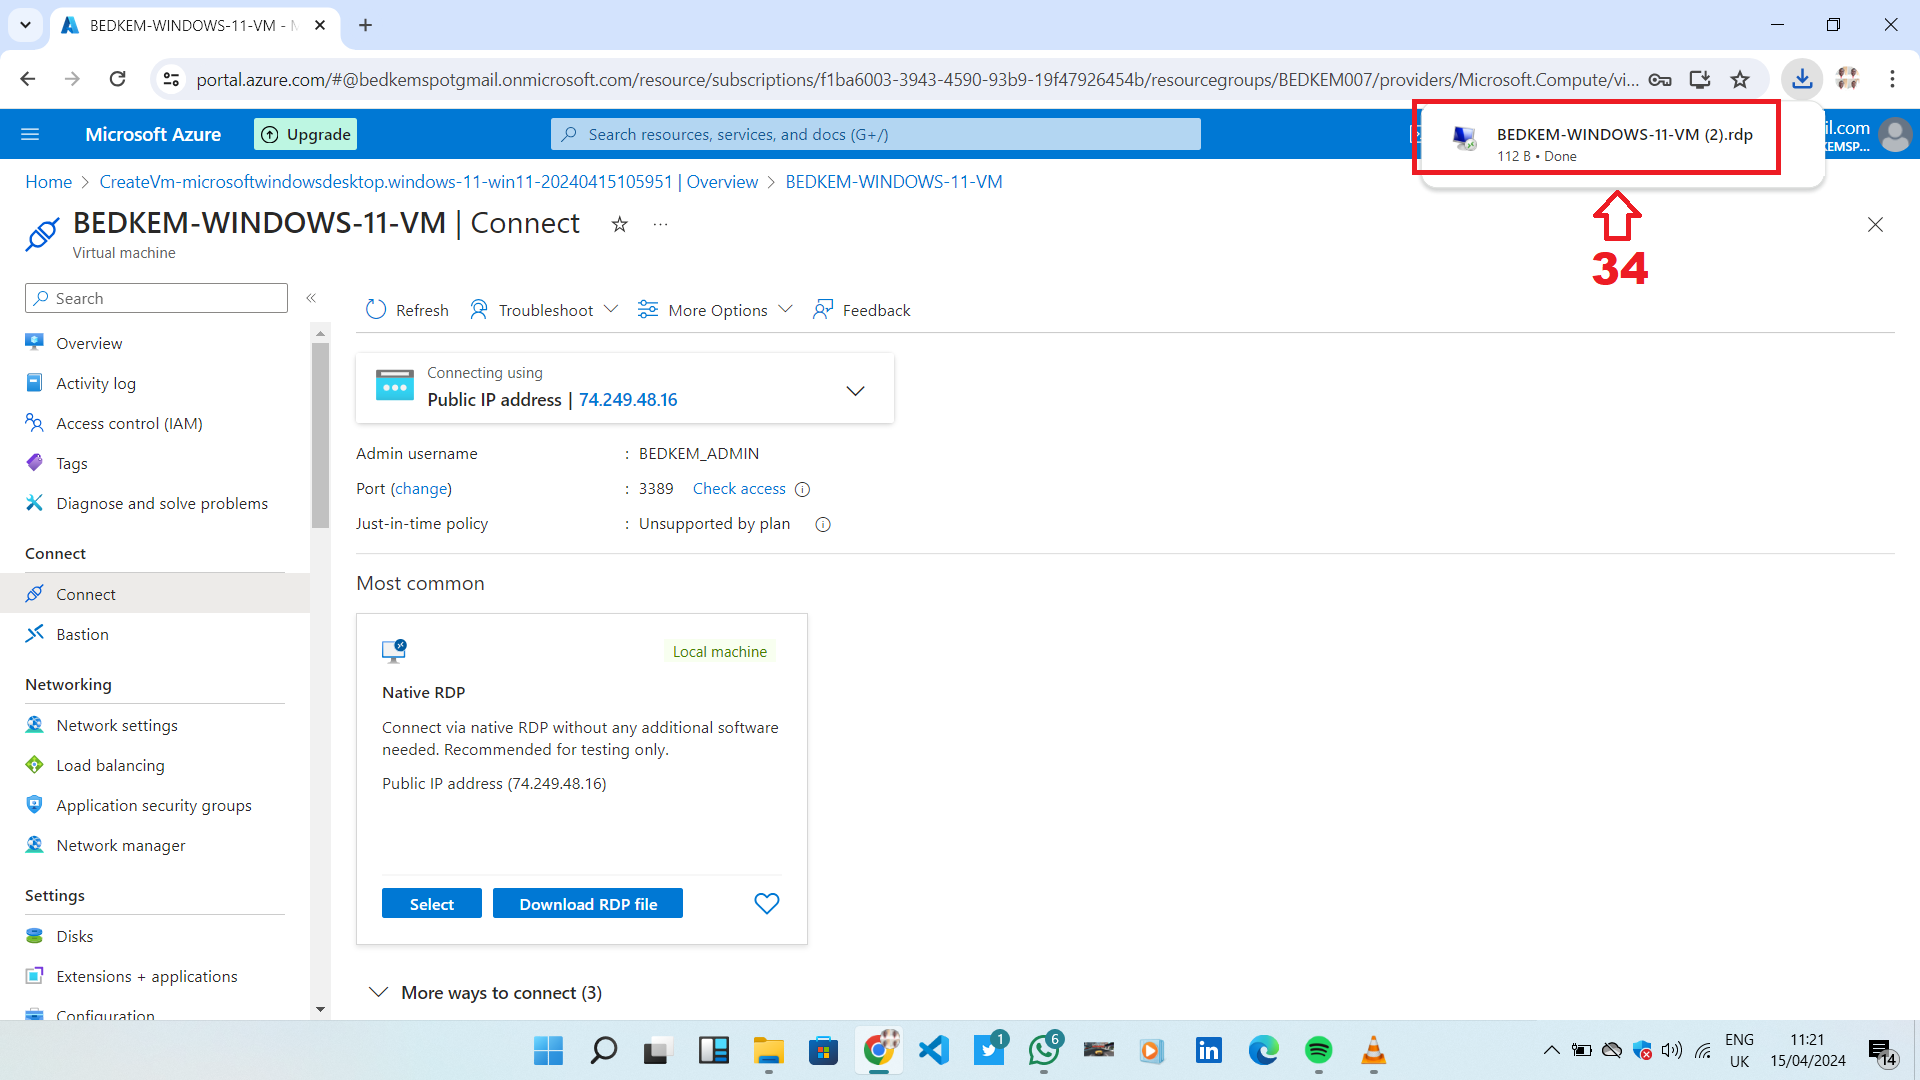1920x1080 pixels.
Task: Collapse the left sidebar with double chevron
Action: [311, 298]
